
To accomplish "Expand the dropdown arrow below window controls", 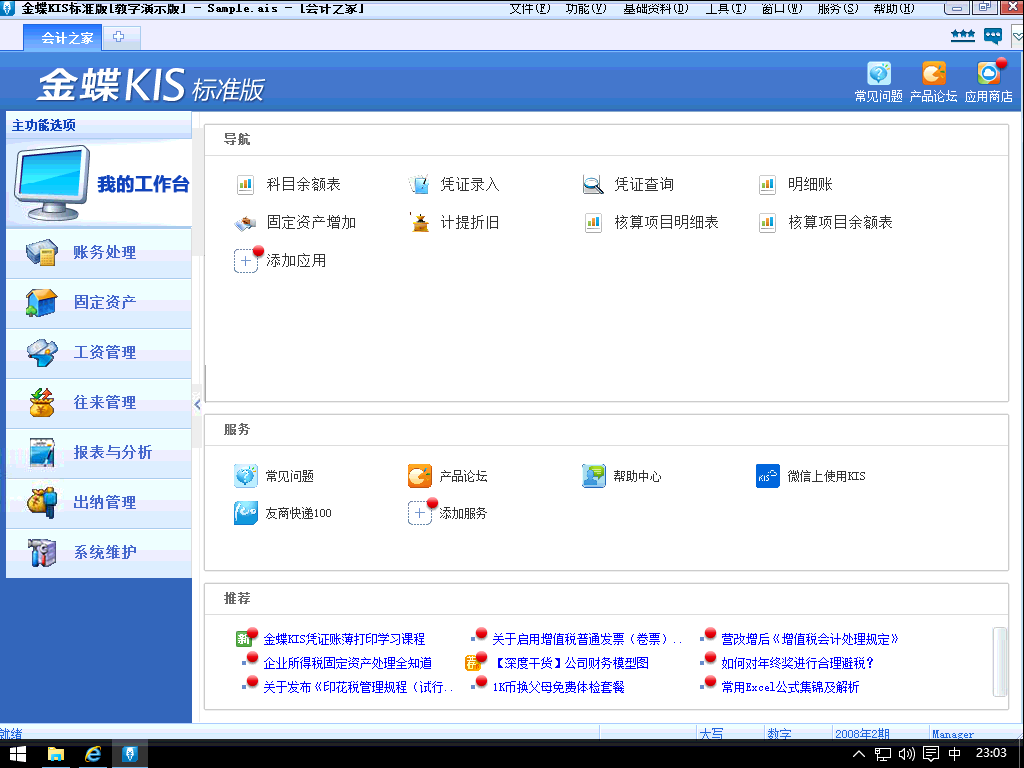I will click(1017, 37).
